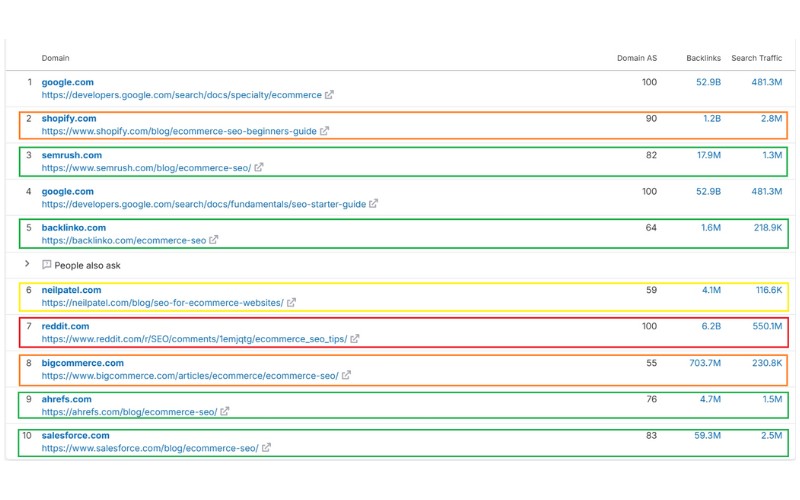Select Domain AS value 59 for neilpatel.com

pyautogui.click(x=652, y=290)
